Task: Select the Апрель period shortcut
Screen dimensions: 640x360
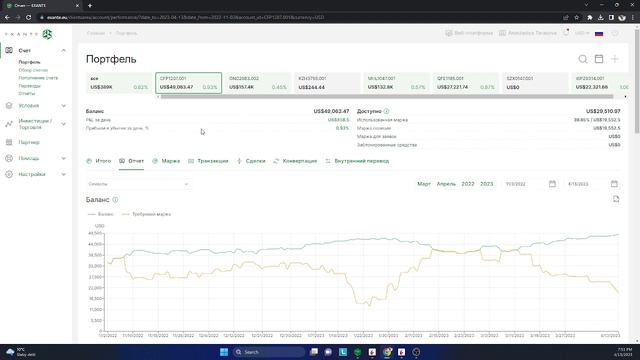Action: [x=446, y=184]
